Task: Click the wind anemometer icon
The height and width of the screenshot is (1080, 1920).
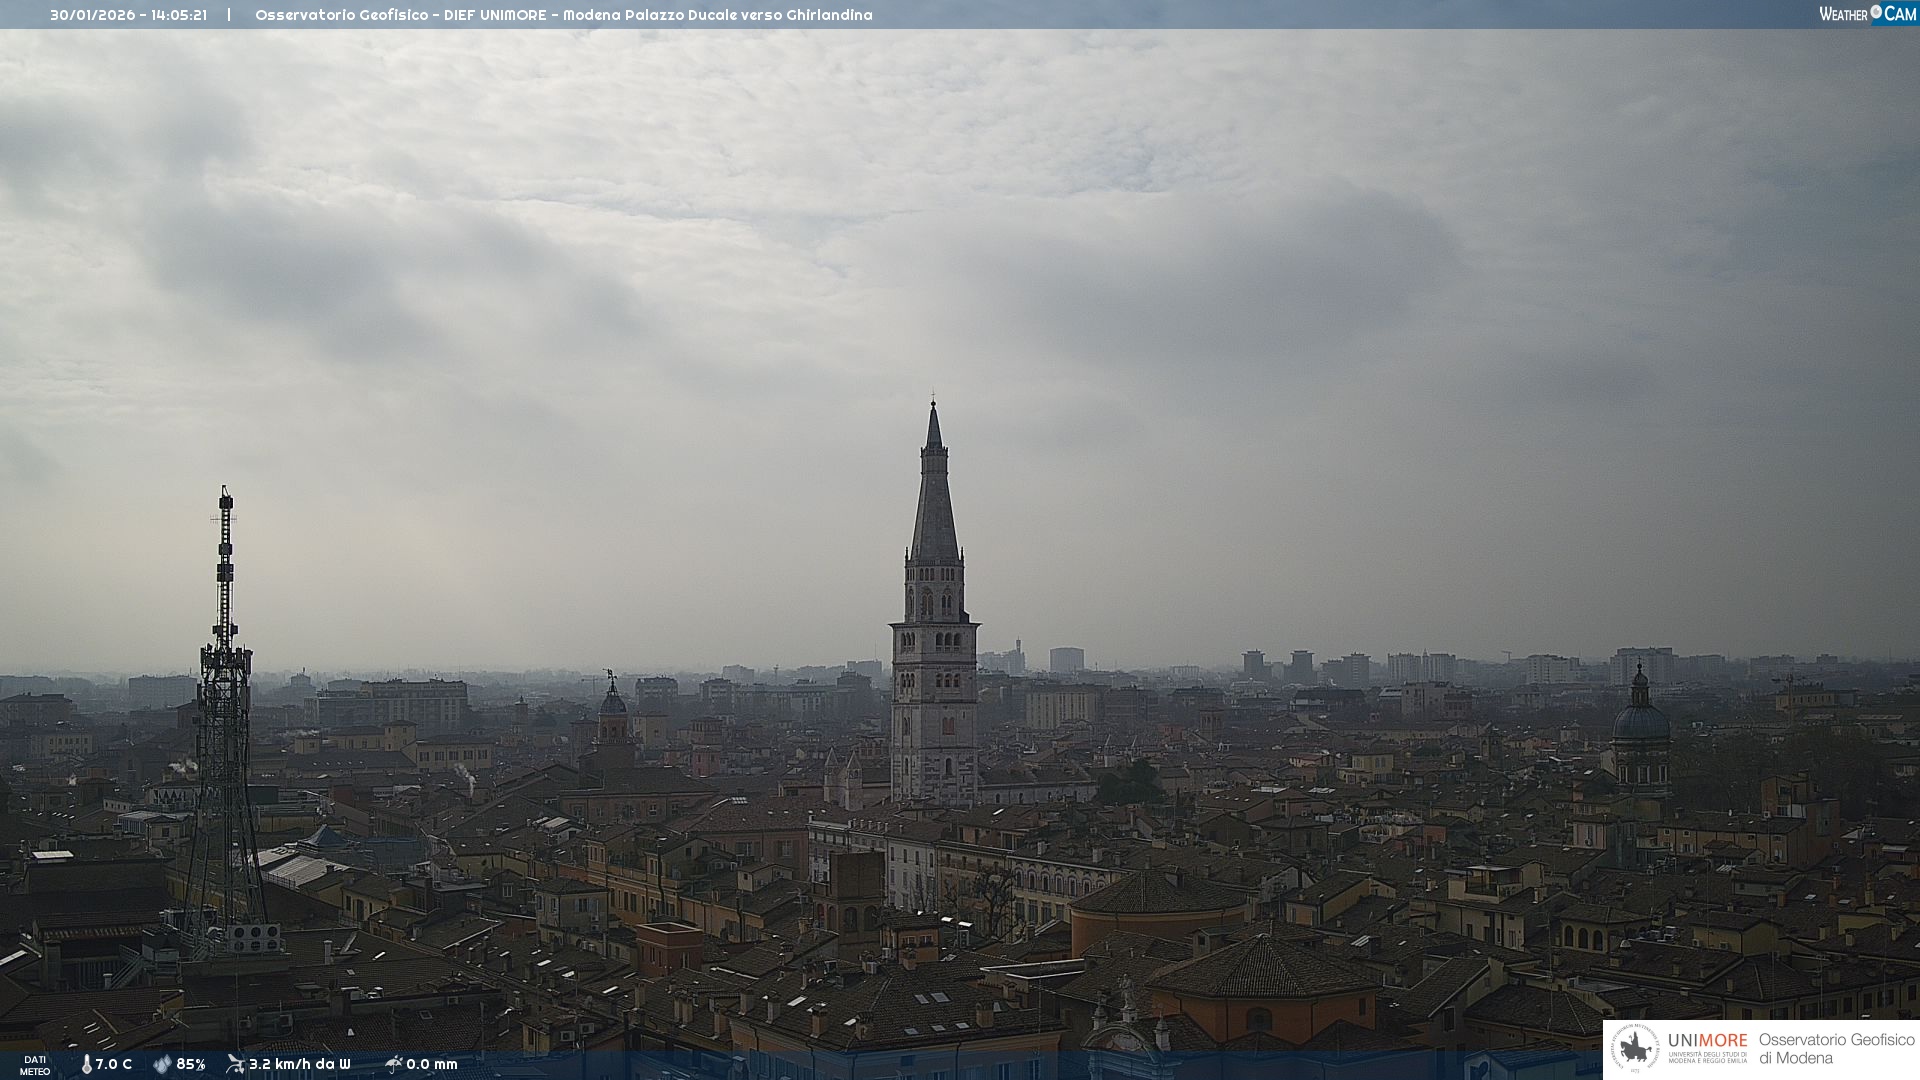Action: [235, 1064]
